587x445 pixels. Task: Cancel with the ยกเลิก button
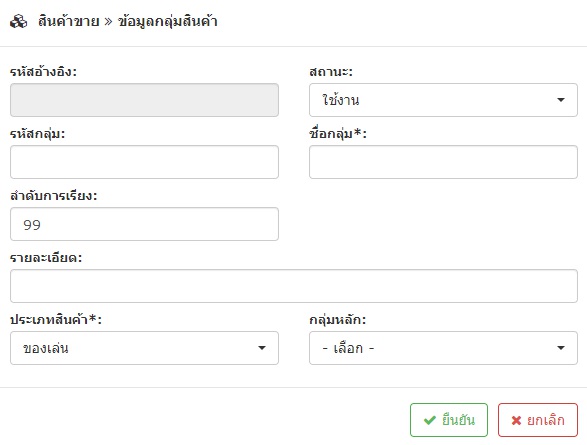[538, 420]
